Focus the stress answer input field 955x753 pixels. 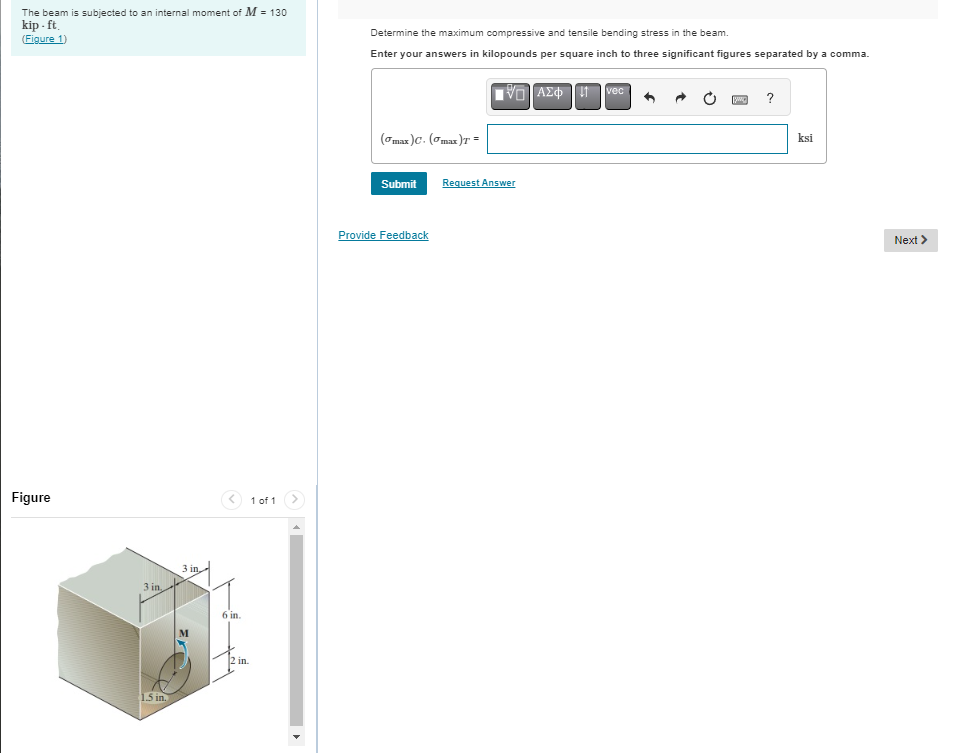coord(637,139)
